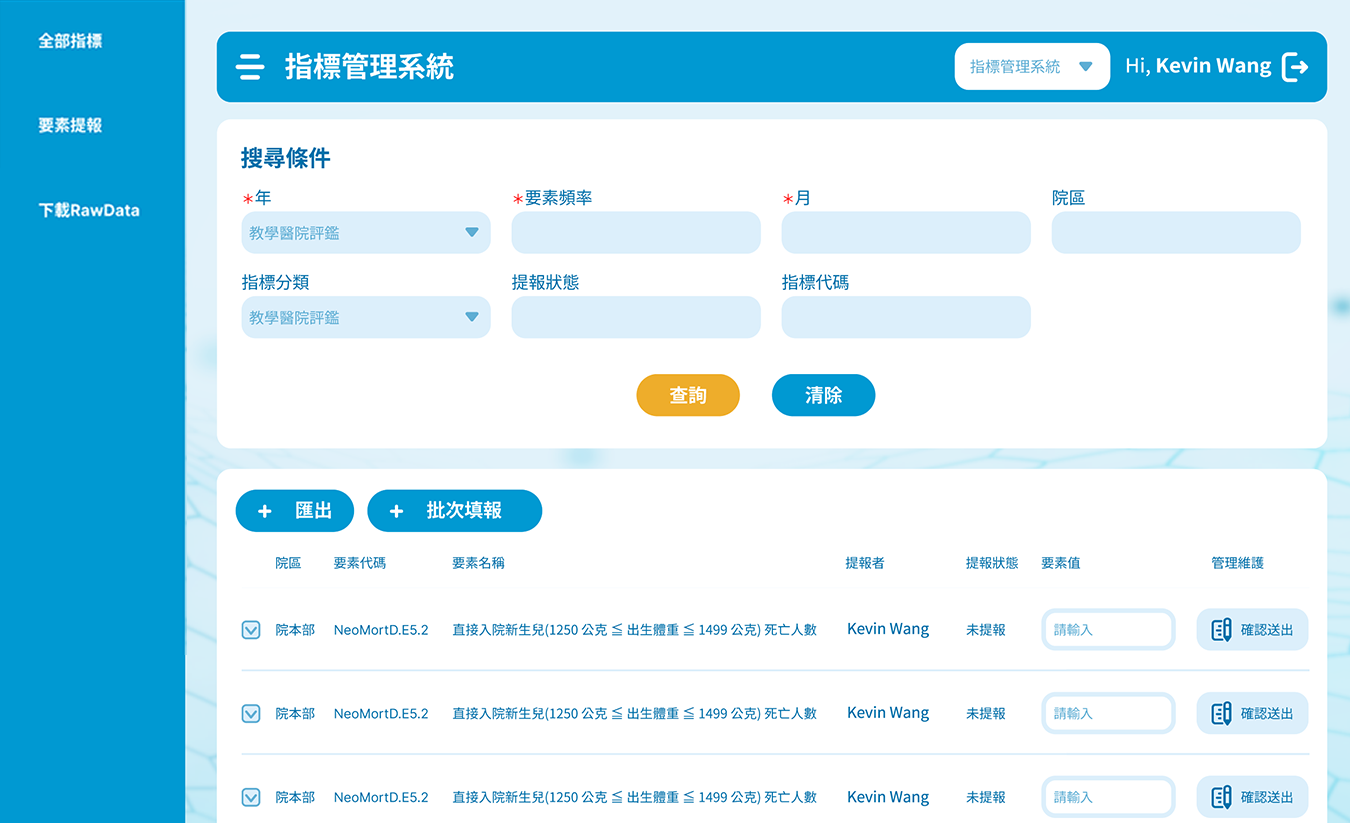Image resolution: width=1350 pixels, height=823 pixels.
Task: Click the plus icon on 批次填報 button
Action: (x=396, y=511)
